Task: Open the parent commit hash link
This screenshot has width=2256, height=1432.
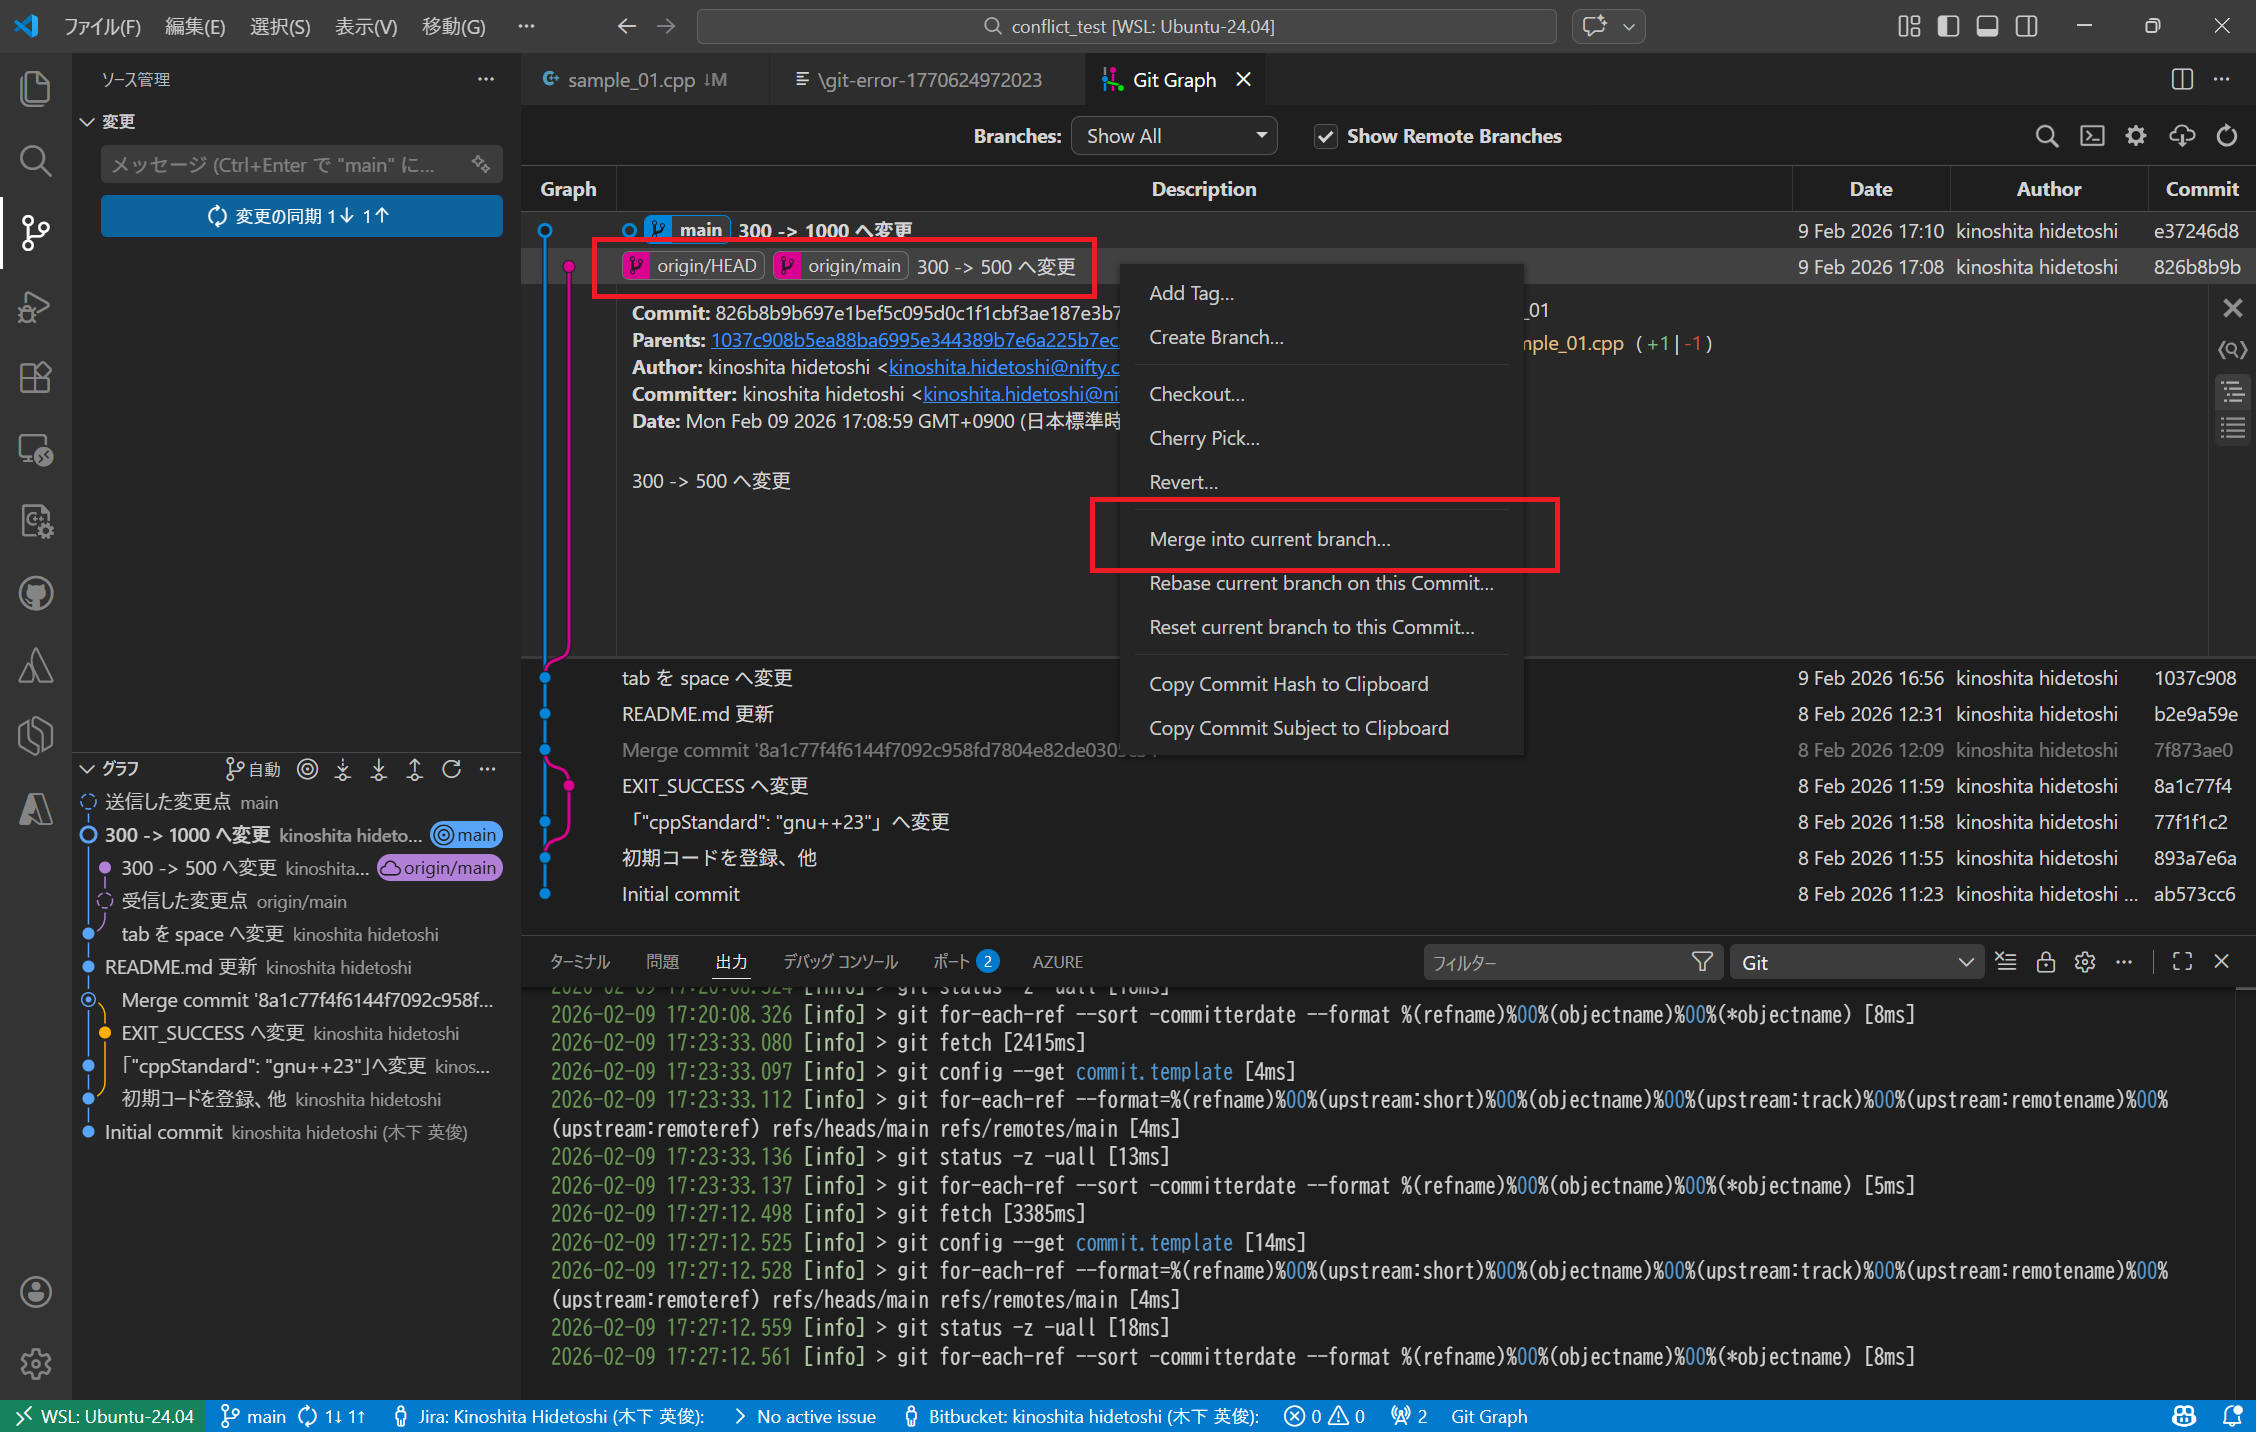Action: pos(914,340)
